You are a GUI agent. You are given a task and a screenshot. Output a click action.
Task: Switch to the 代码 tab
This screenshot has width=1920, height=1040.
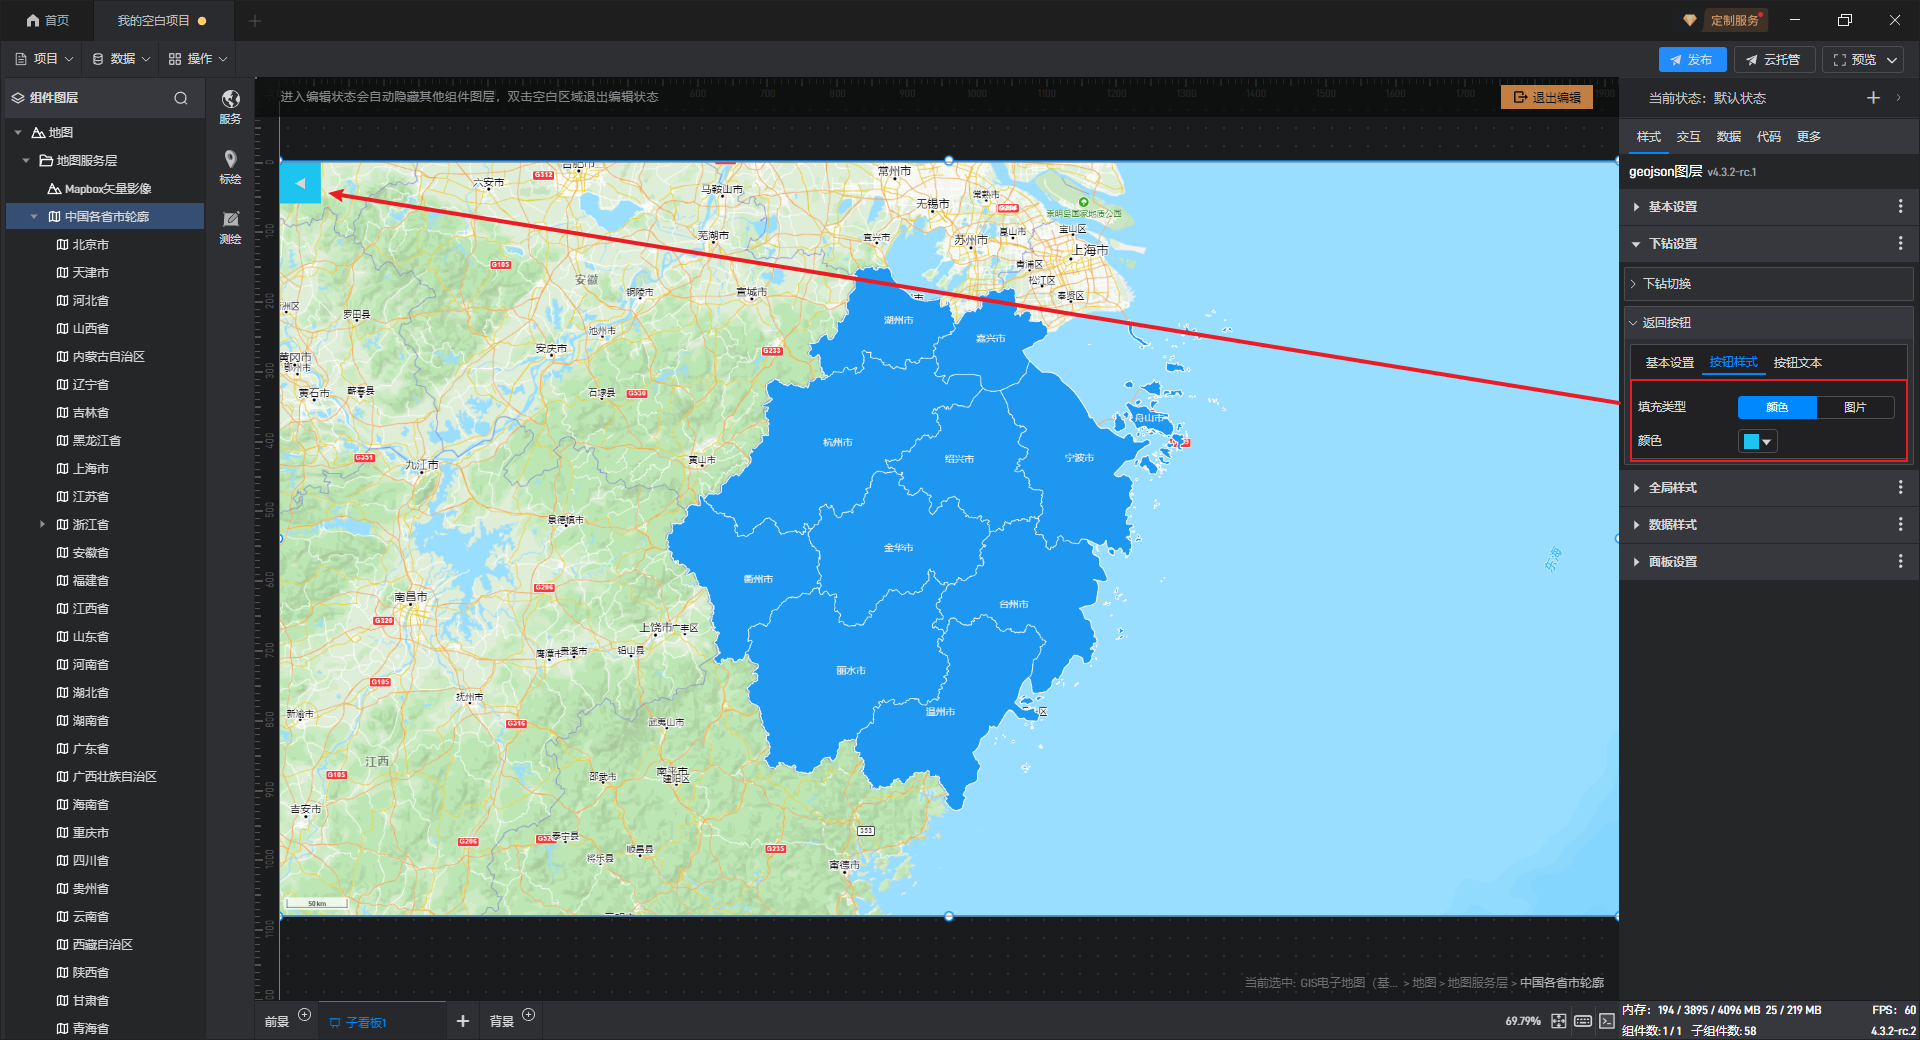pyautogui.click(x=1769, y=137)
